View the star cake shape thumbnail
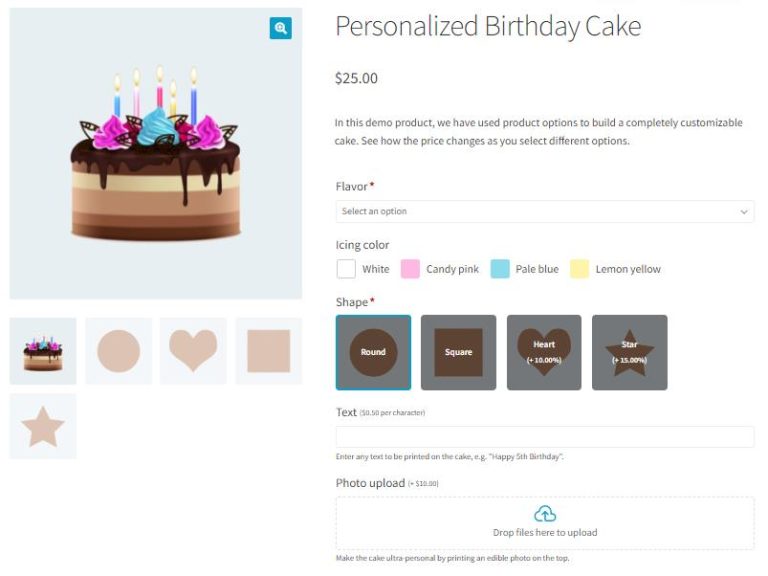768x576 pixels. pos(43,426)
